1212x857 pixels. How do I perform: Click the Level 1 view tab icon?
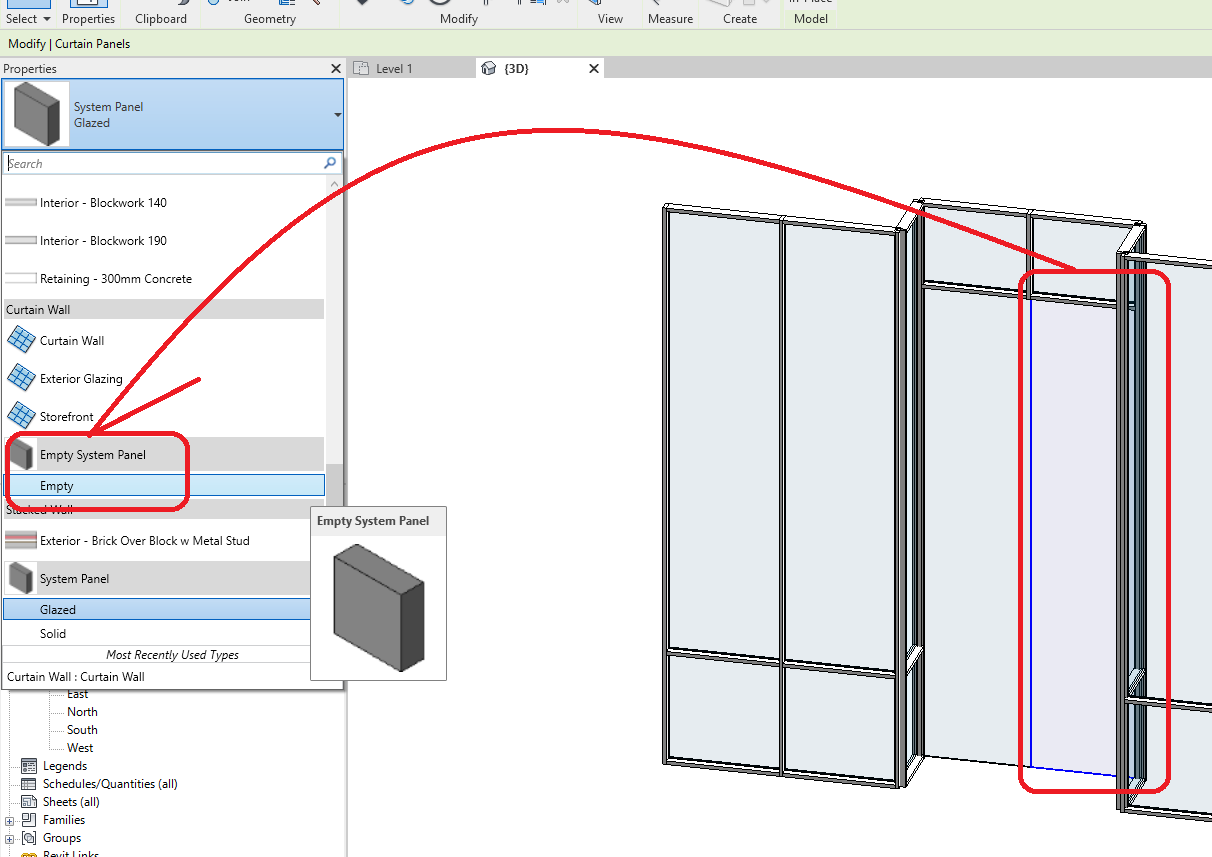tap(364, 68)
